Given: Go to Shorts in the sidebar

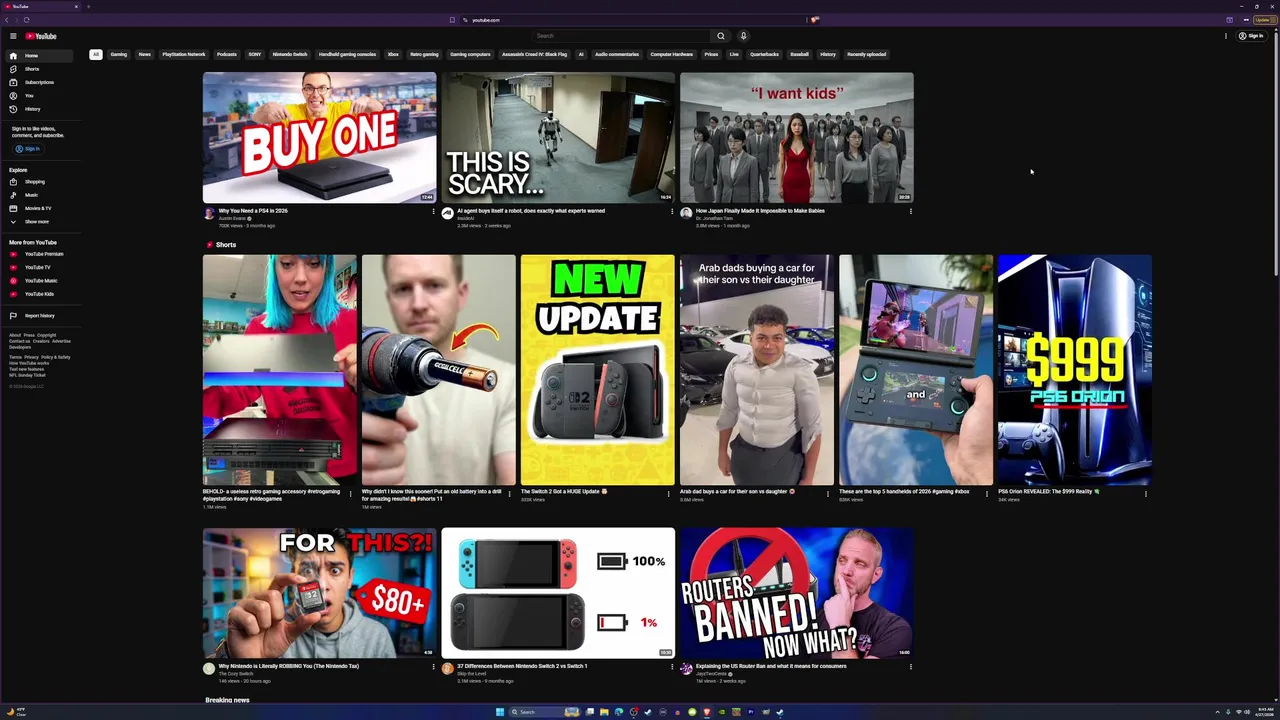Looking at the screenshot, I should (x=39, y=69).
